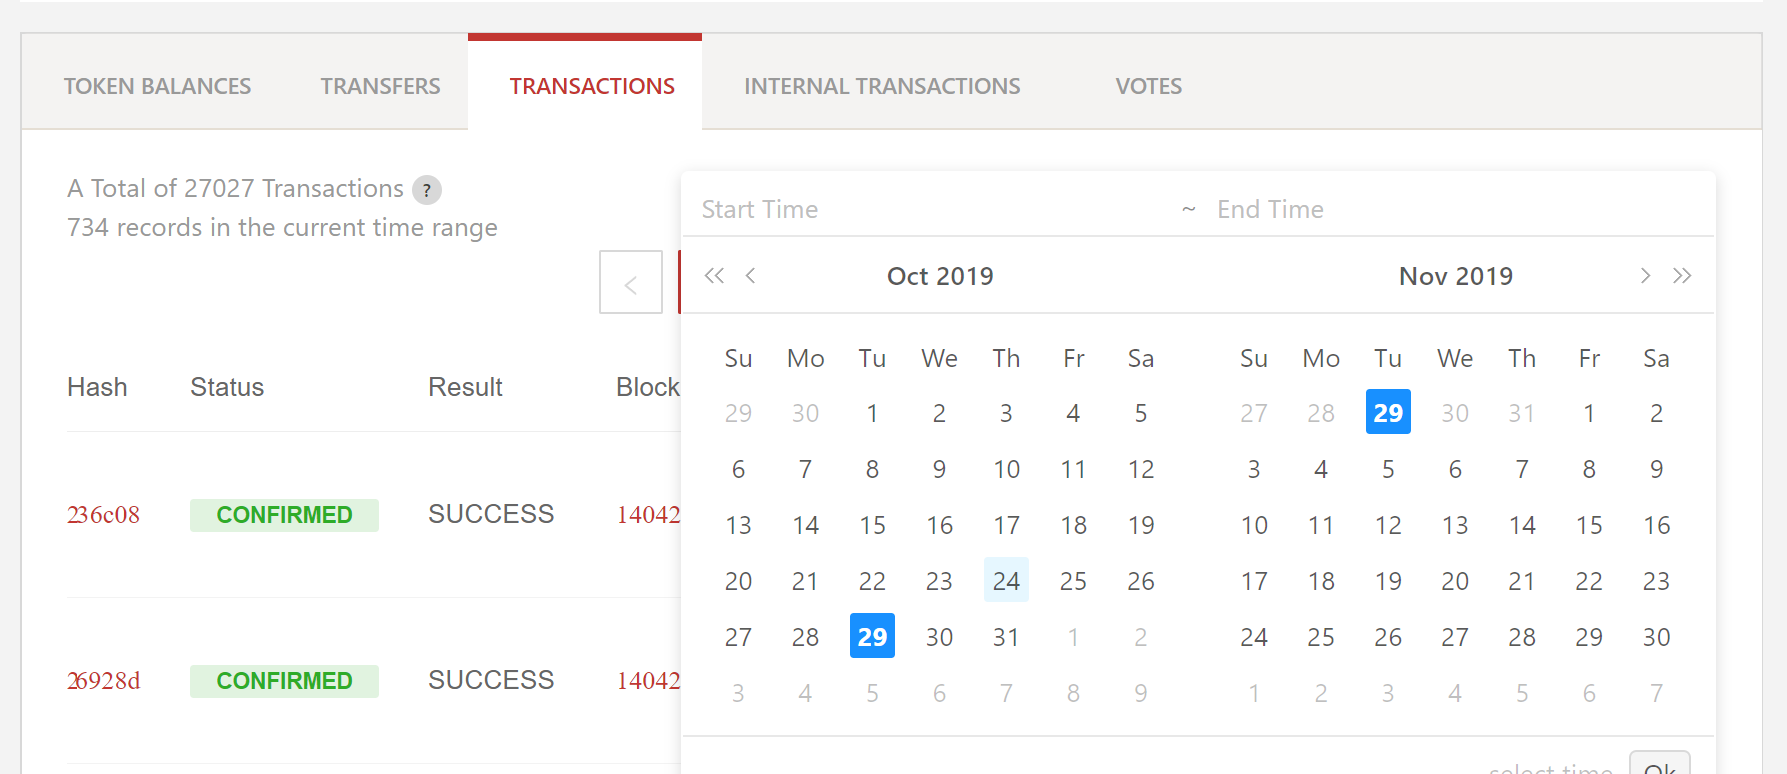Image resolution: width=1787 pixels, height=774 pixels.
Task: Click the question mark help icon
Action: click(x=427, y=190)
